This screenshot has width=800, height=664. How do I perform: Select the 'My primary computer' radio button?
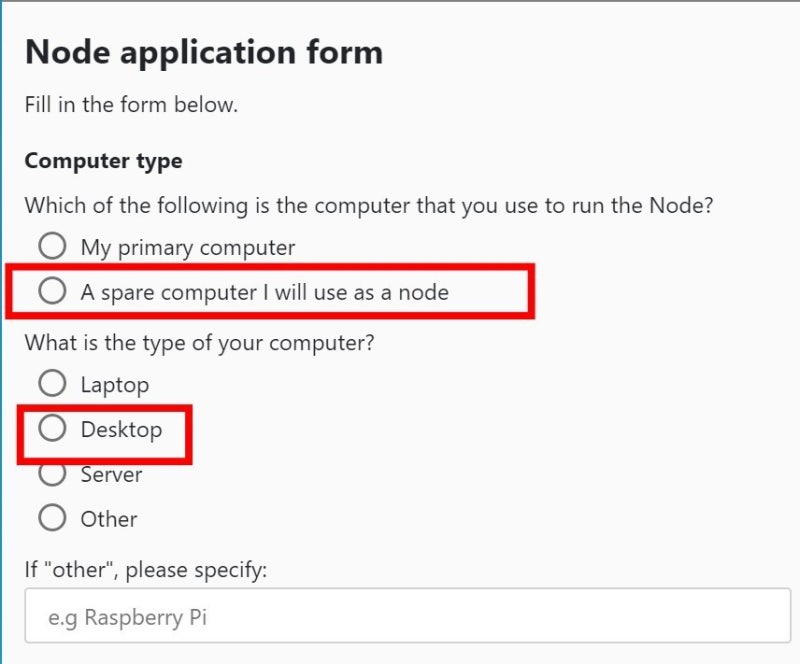click(x=52, y=246)
